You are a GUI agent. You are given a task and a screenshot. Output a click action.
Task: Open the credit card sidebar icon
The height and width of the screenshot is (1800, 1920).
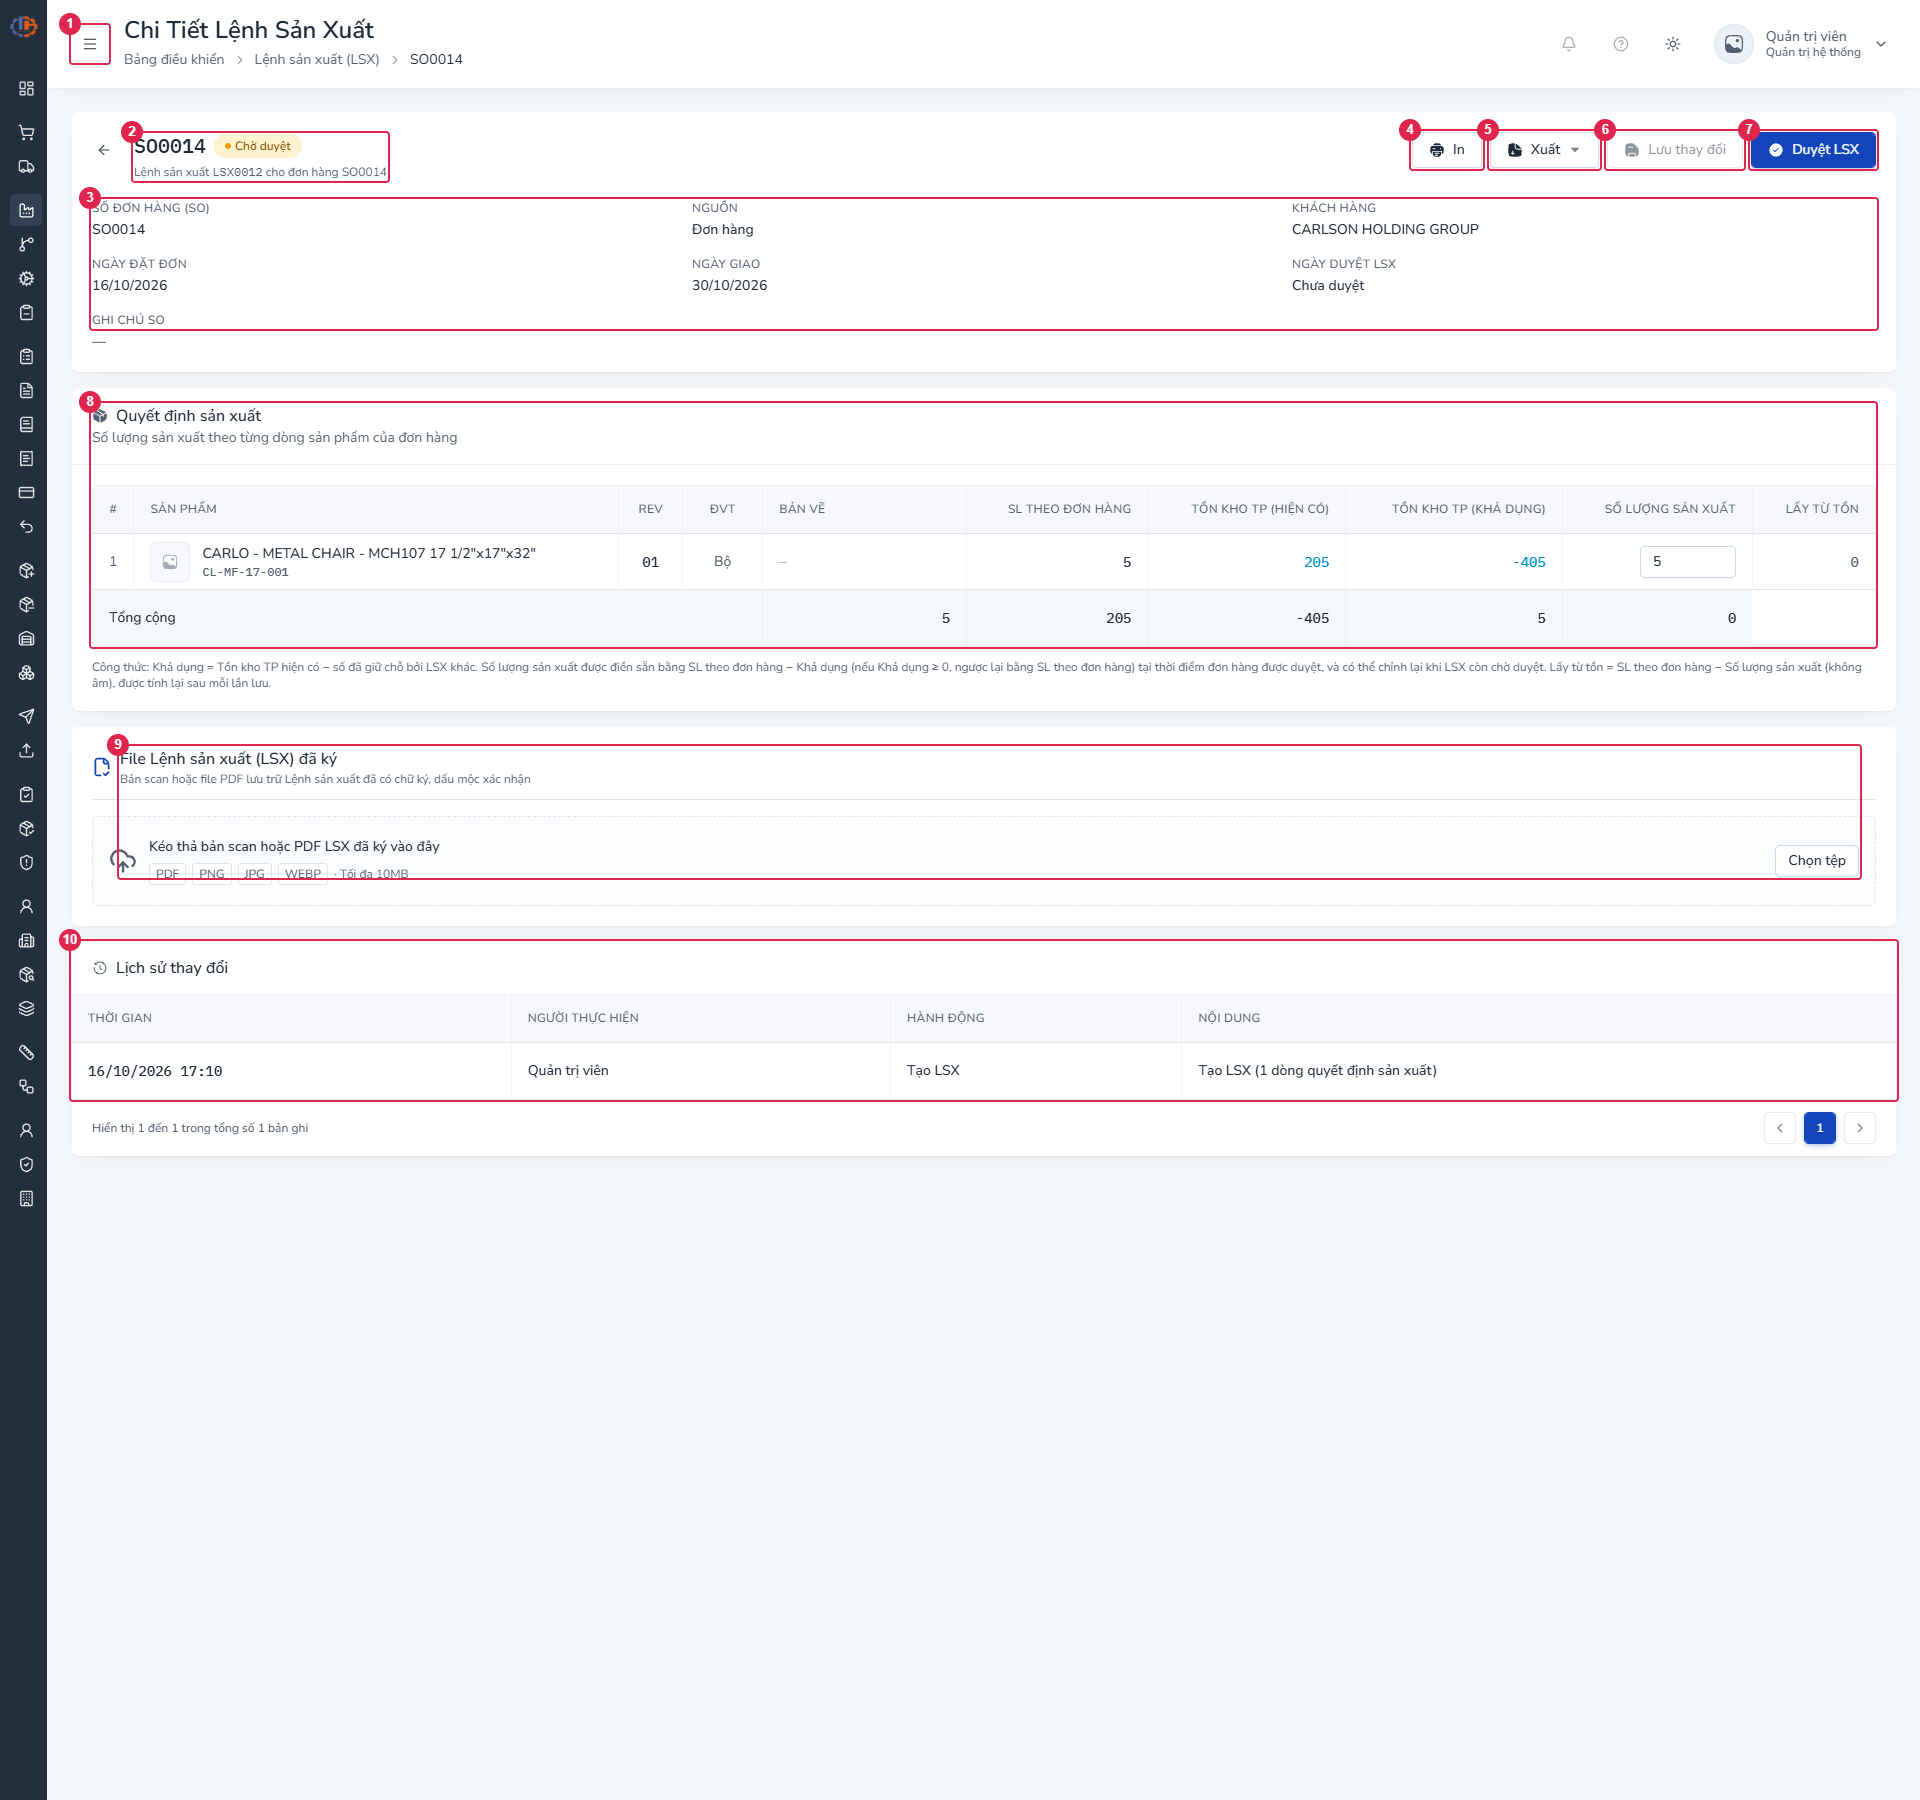tap(27, 493)
